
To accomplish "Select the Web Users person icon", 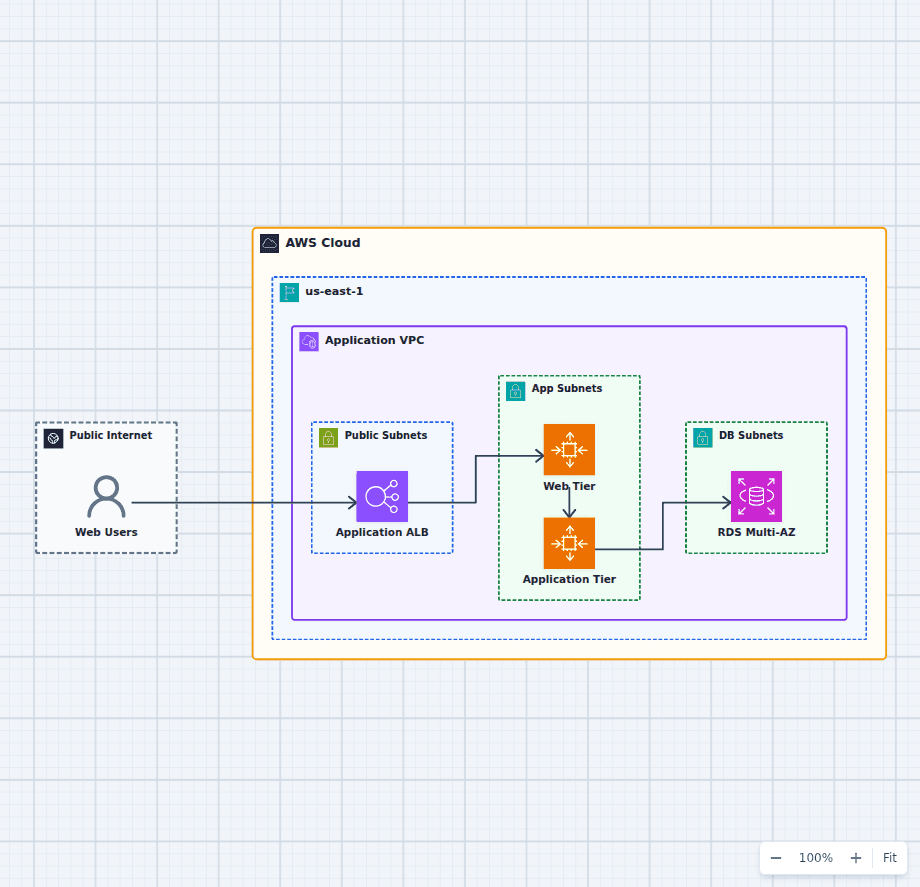I will (106, 496).
